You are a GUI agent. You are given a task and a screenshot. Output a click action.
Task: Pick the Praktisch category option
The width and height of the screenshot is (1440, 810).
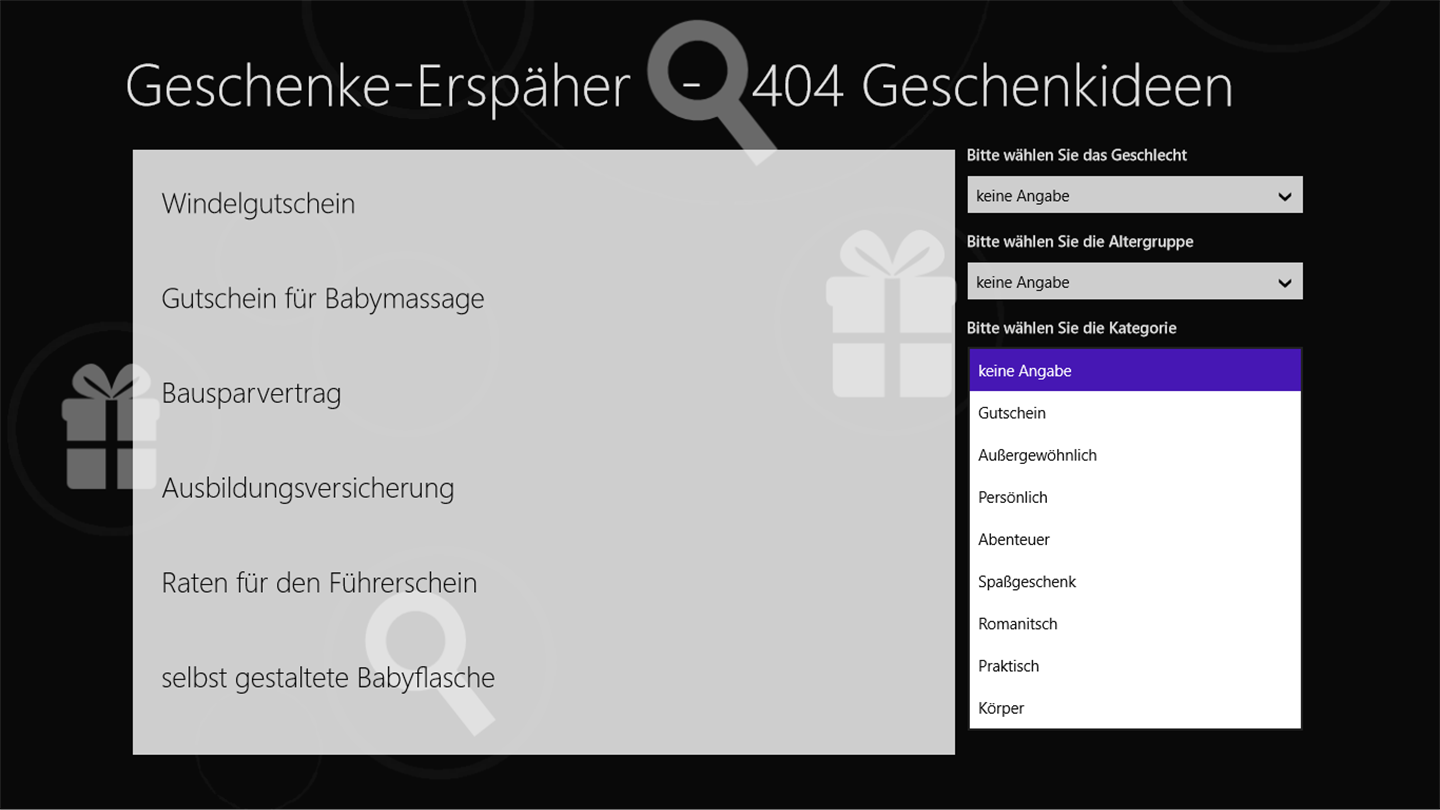(1135, 665)
